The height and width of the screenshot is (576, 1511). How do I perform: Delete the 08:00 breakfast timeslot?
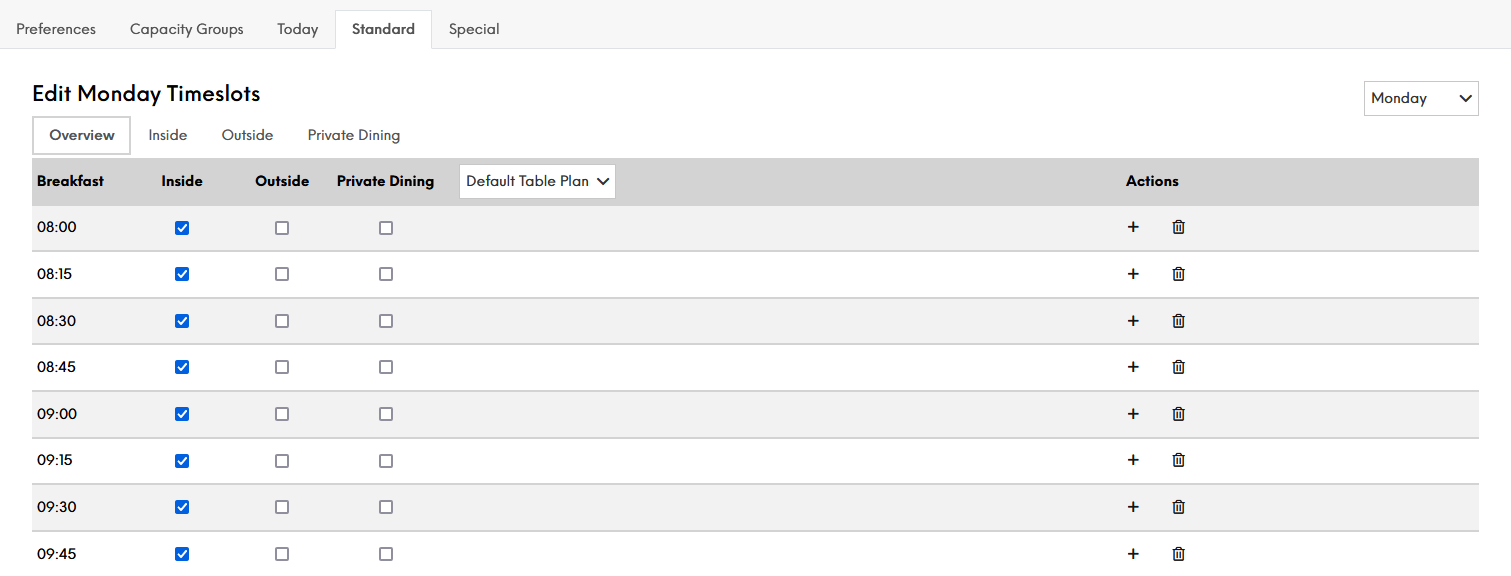(x=1178, y=227)
